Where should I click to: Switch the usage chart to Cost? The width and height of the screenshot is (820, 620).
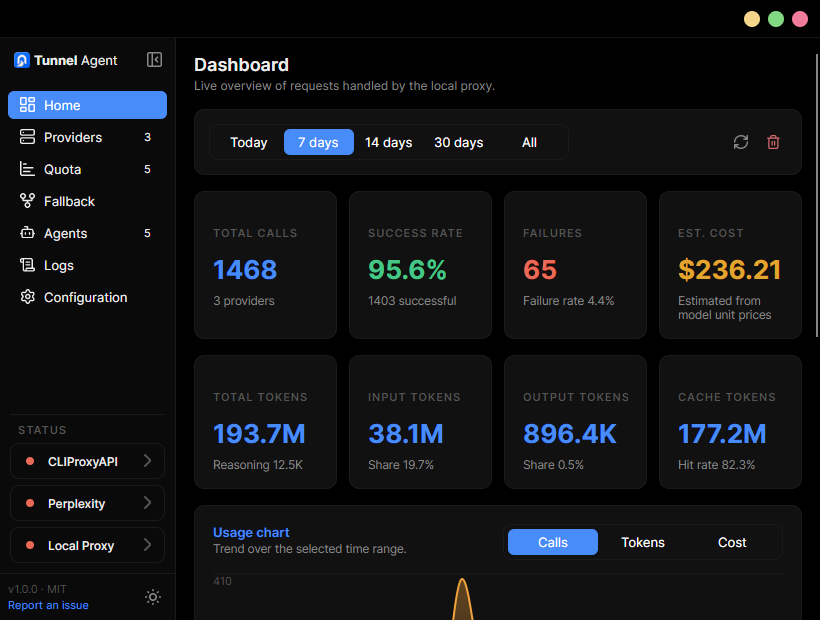click(x=732, y=542)
